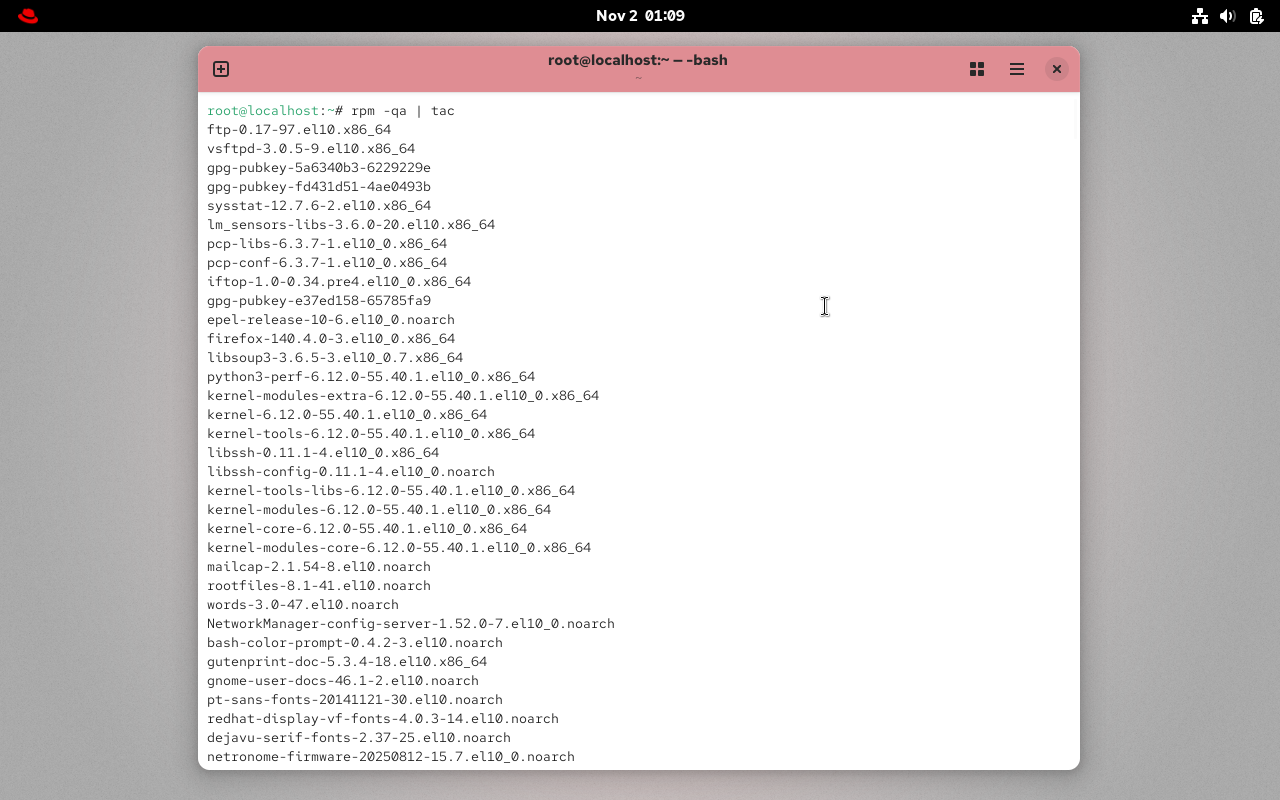
Task: Open the clock showing Nov 2 01:09
Action: click(x=640, y=15)
